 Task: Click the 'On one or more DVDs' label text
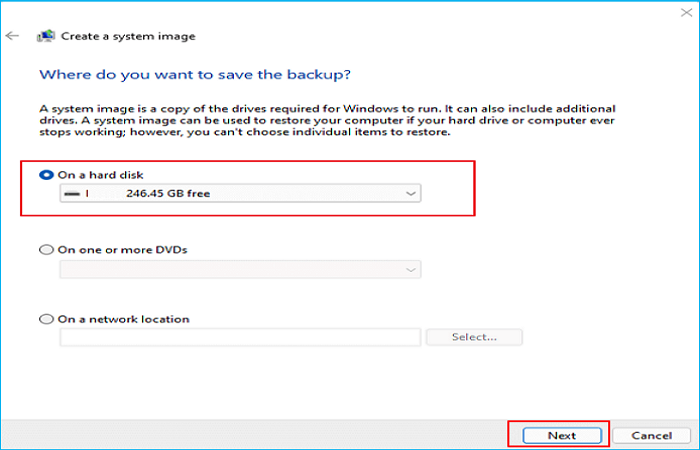click(x=123, y=250)
